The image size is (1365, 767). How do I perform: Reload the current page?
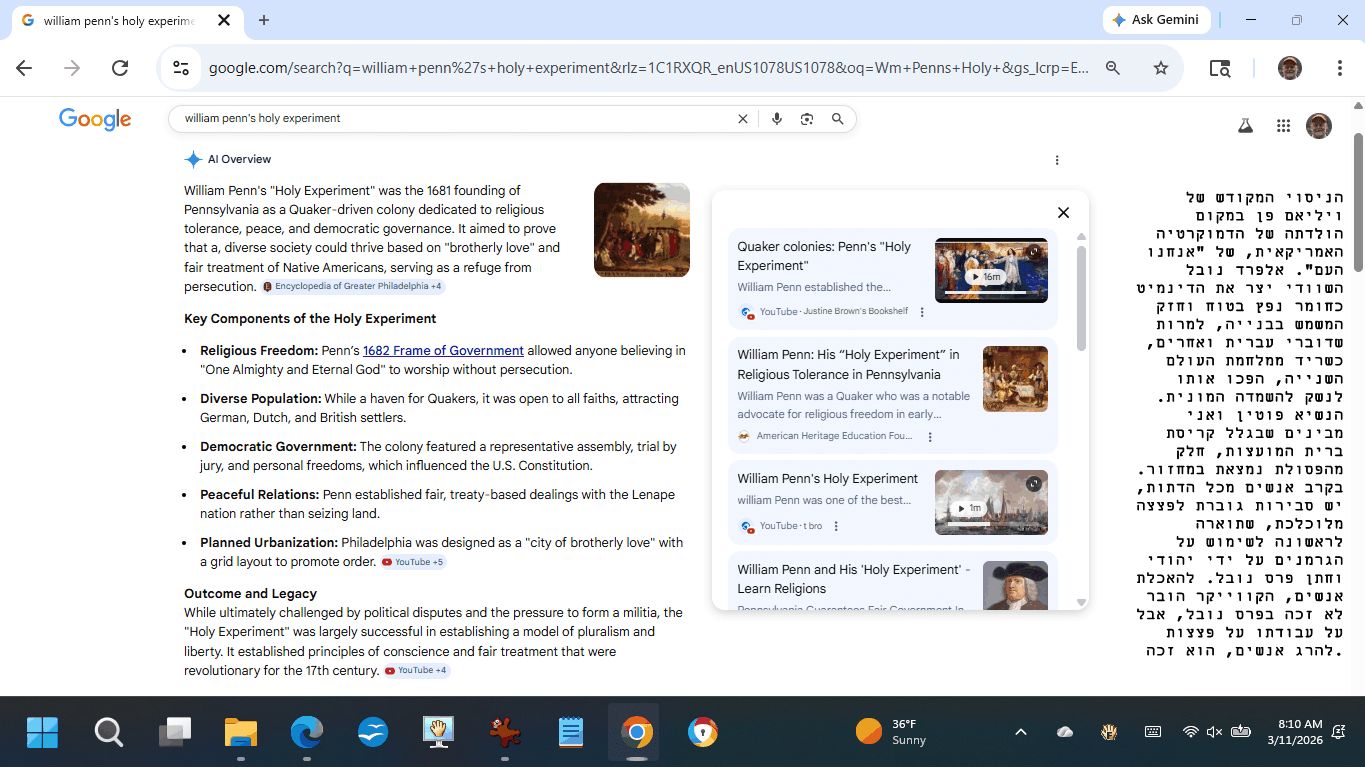[x=120, y=68]
